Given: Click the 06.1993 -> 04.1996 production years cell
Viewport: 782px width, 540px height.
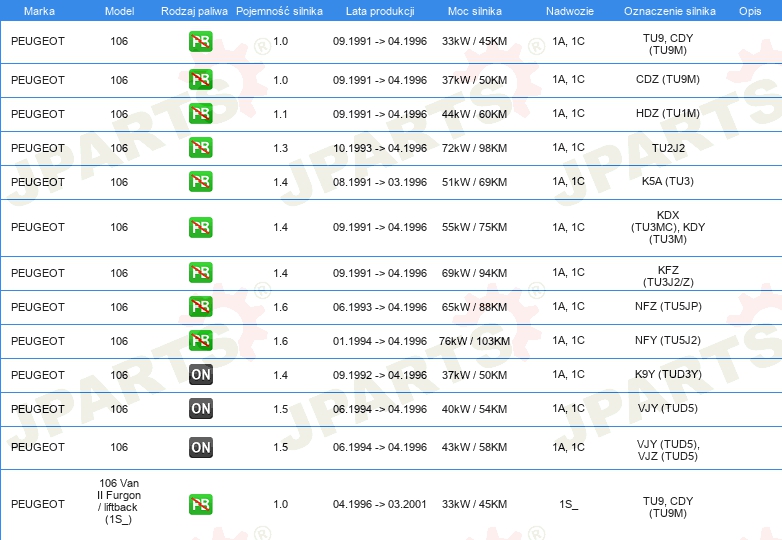Looking at the screenshot, I should pyautogui.click(x=380, y=307).
